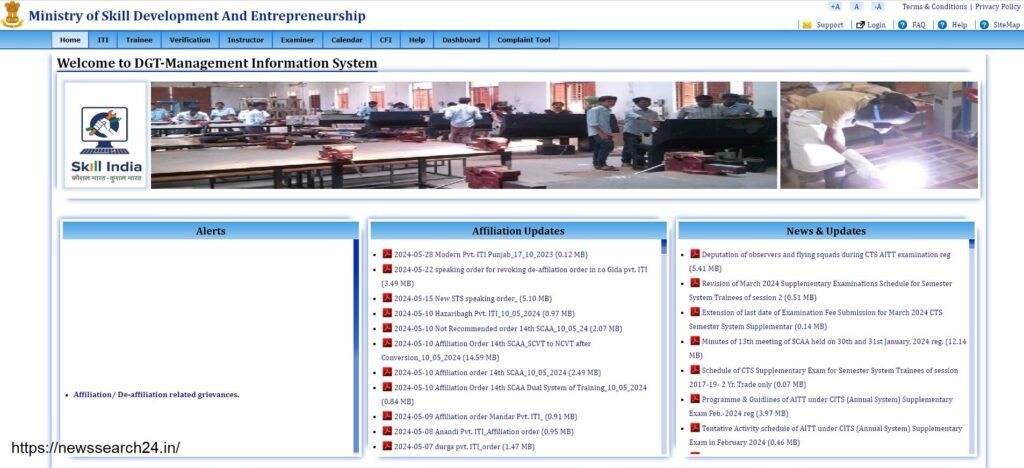Click the government emblem logo

(12, 14)
